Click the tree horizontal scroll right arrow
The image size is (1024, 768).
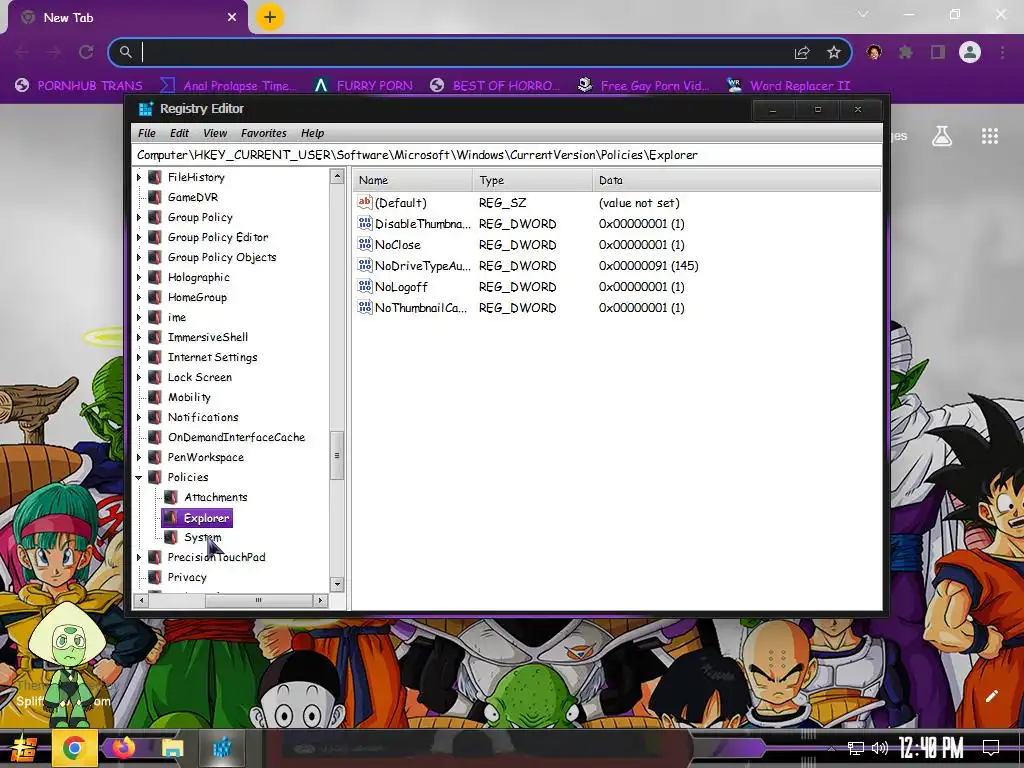320,600
